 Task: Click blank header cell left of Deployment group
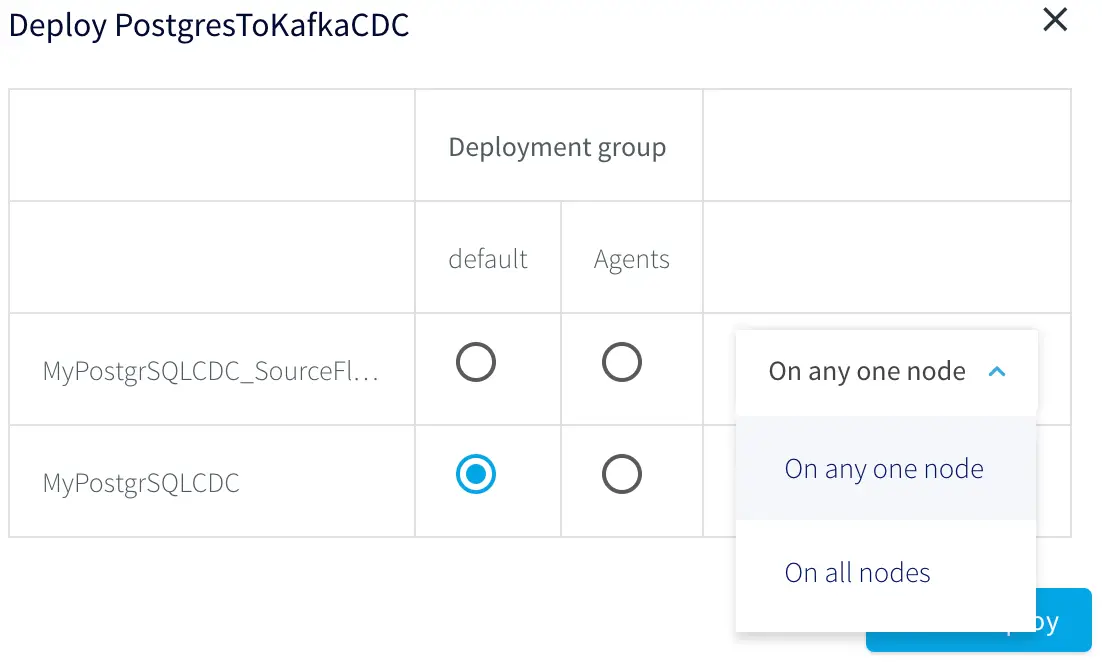[212, 146]
